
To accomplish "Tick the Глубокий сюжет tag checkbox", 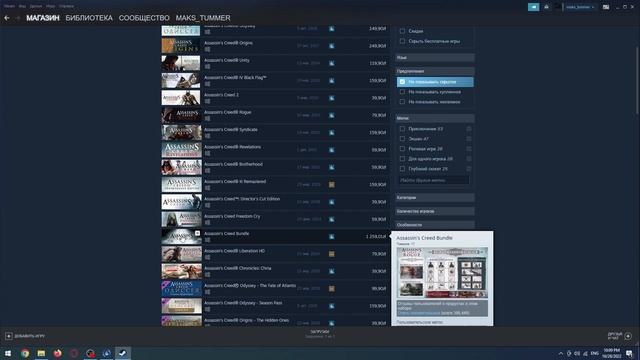I will (x=402, y=169).
